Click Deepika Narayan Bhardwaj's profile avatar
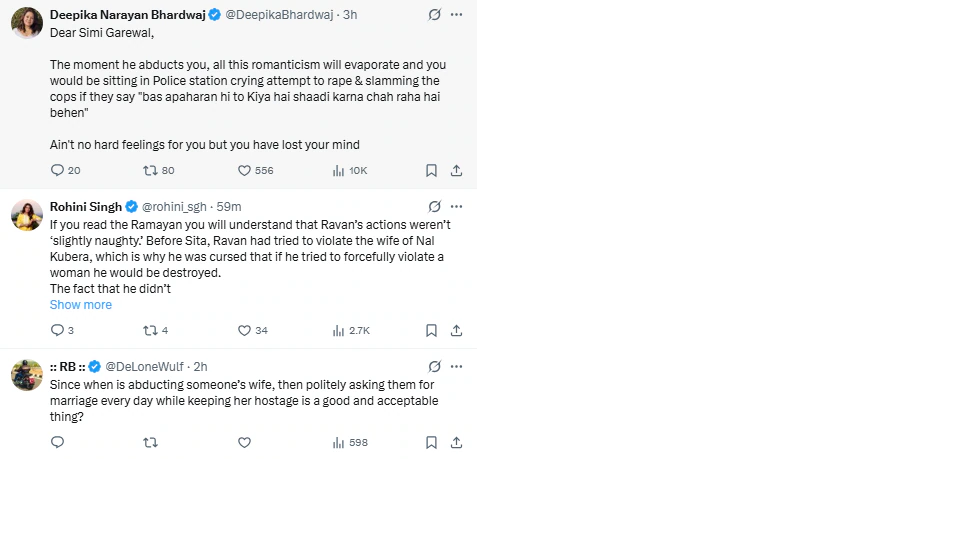The image size is (970, 545). (27, 22)
